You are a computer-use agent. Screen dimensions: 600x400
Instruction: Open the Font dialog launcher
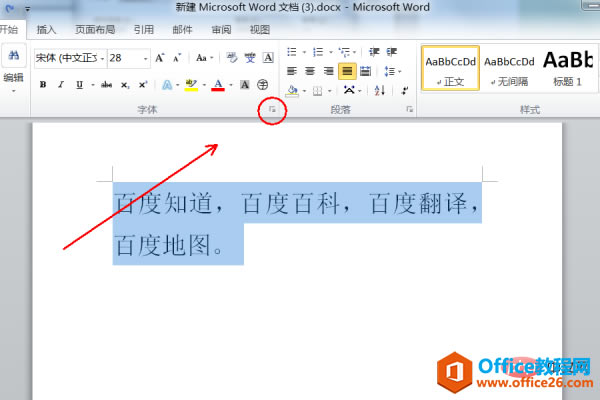[272, 109]
